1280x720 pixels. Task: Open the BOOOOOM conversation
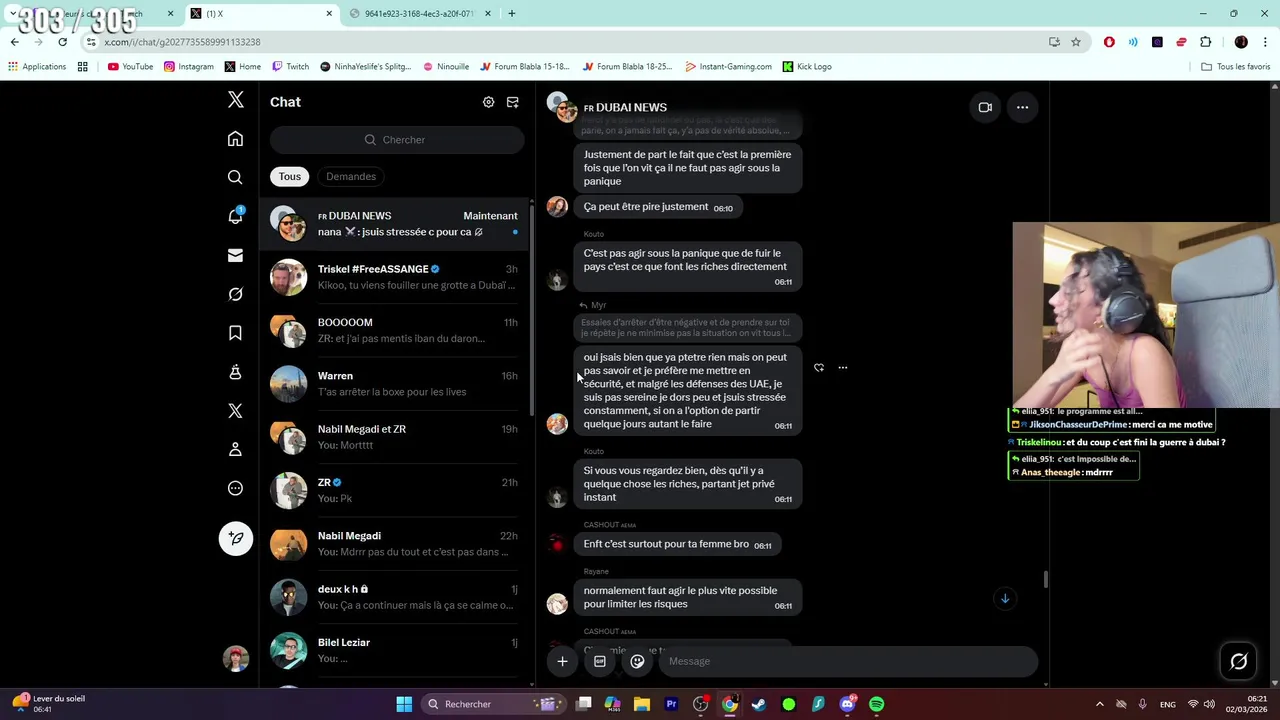396,330
